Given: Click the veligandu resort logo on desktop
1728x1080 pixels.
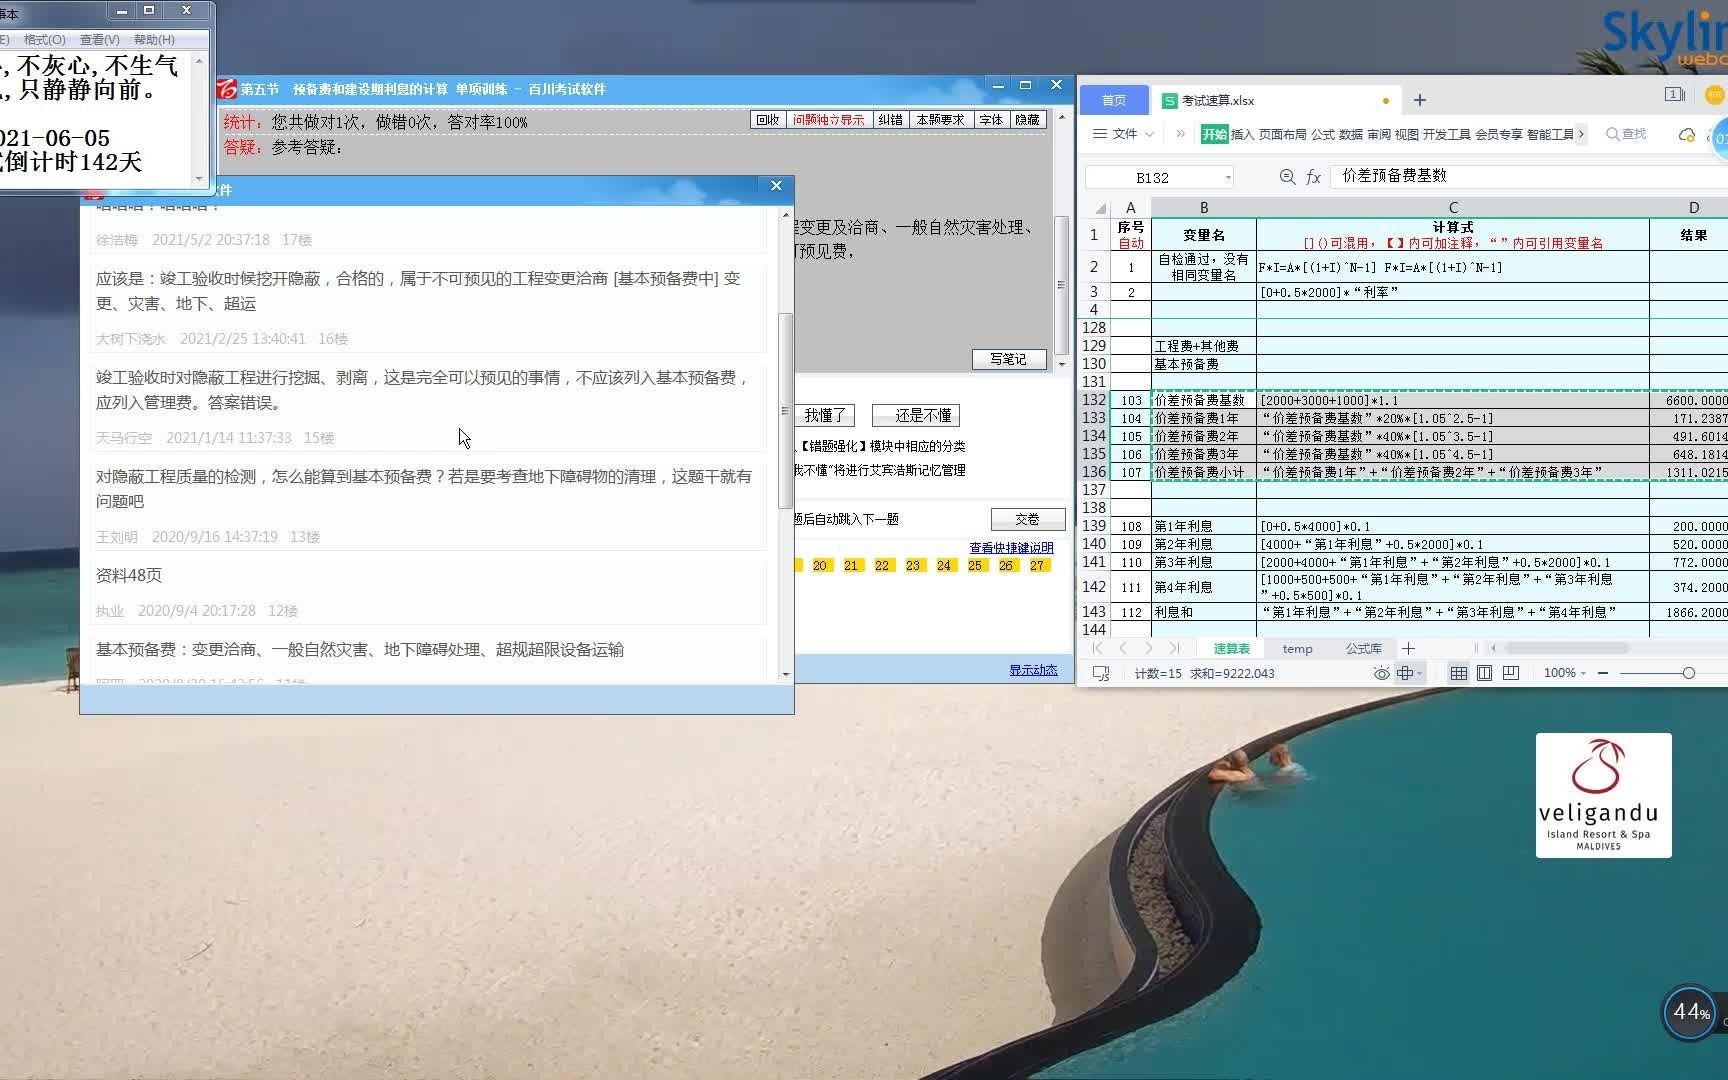Looking at the screenshot, I should tap(1603, 795).
